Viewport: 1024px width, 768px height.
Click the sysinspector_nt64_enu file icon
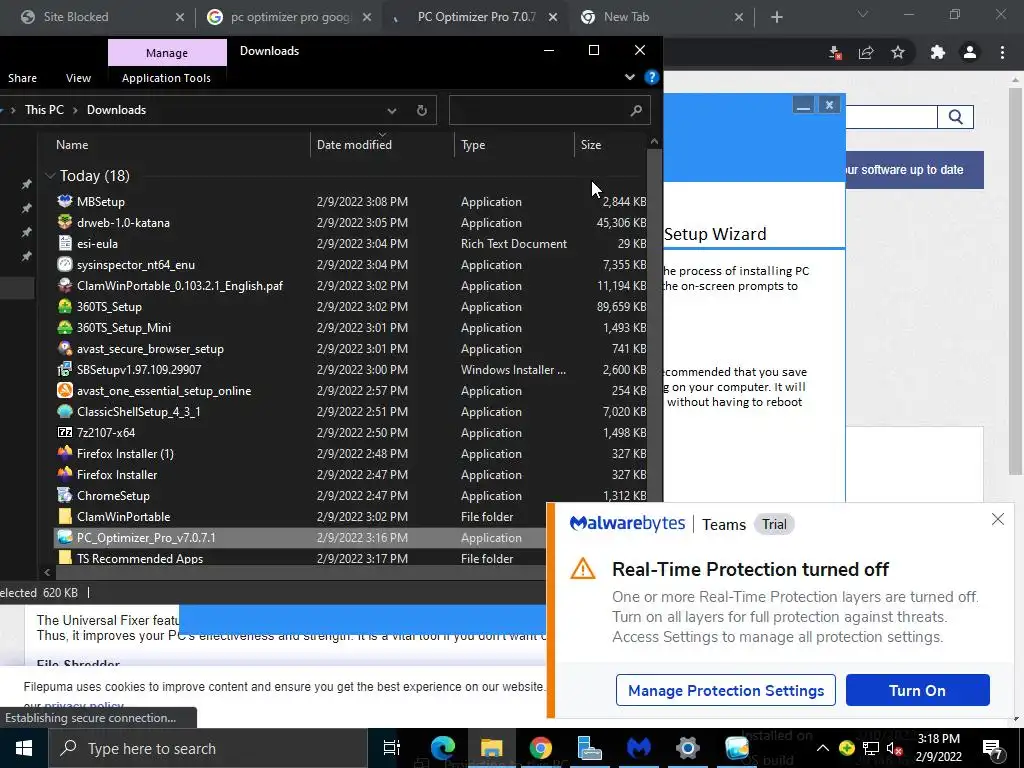65,264
